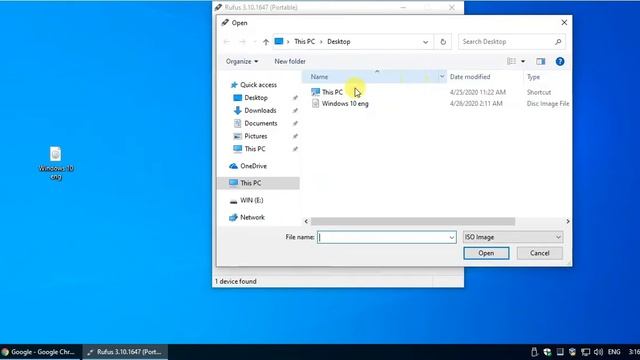Screen dimensions: 640x360
Task: Click Desktop in address breadcrumb
Action: tap(339, 42)
